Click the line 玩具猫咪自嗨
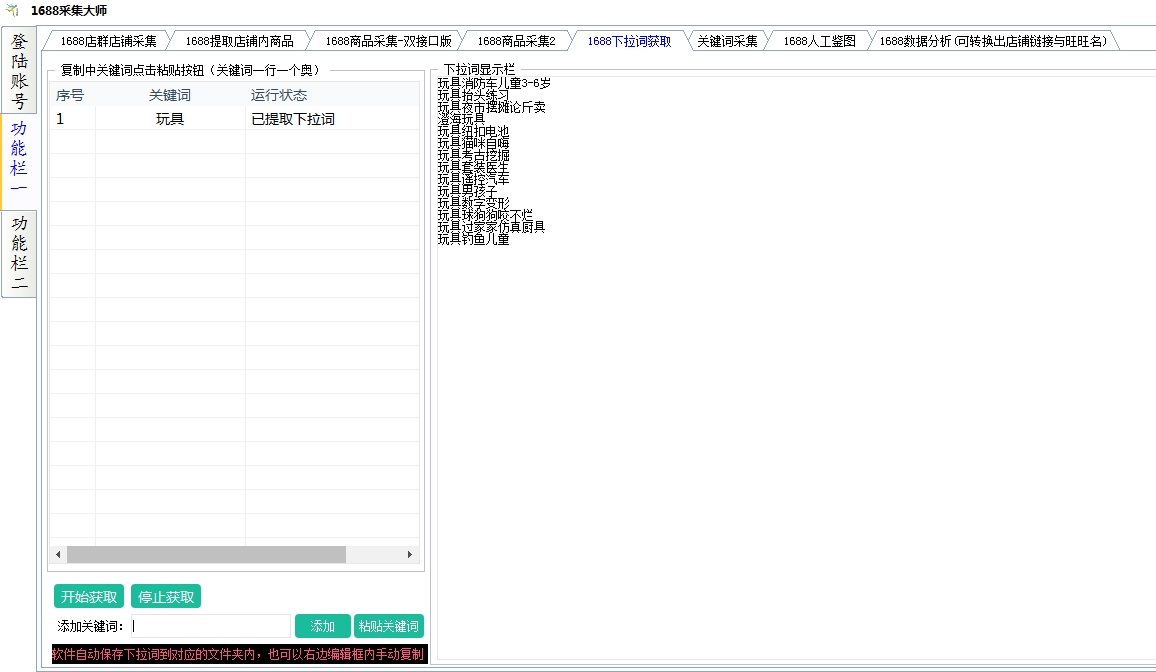1156x672 pixels. coord(473,143)
